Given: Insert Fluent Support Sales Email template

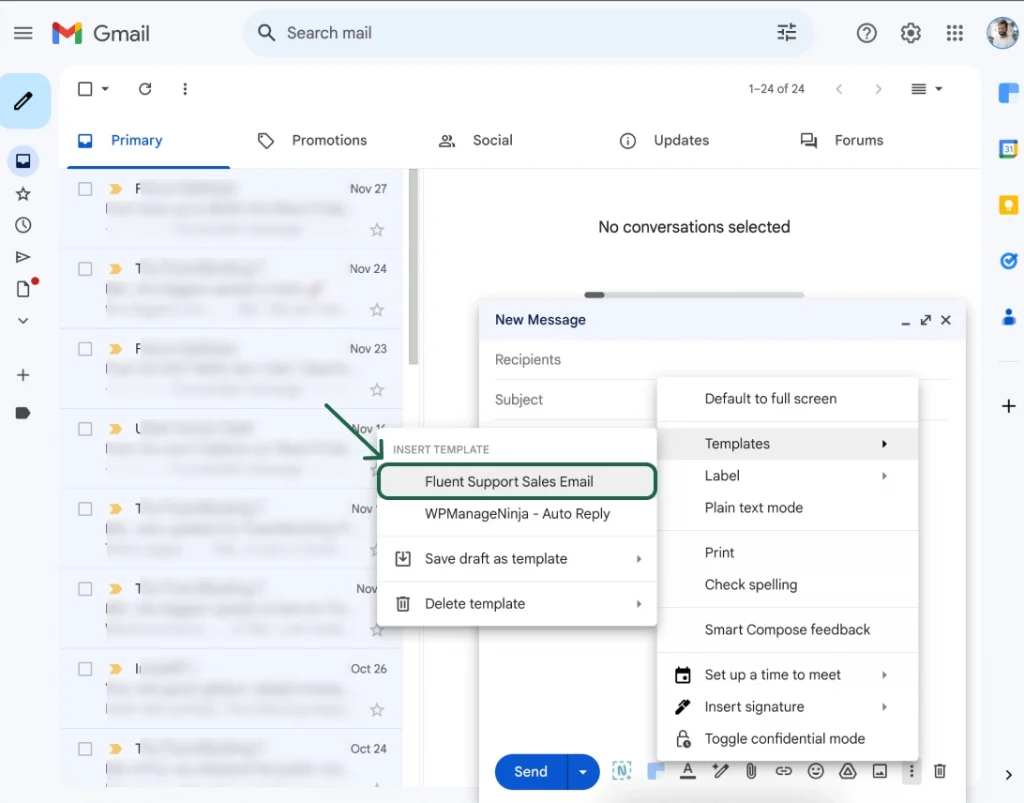Looking at the screenshot, I should 517,481.
